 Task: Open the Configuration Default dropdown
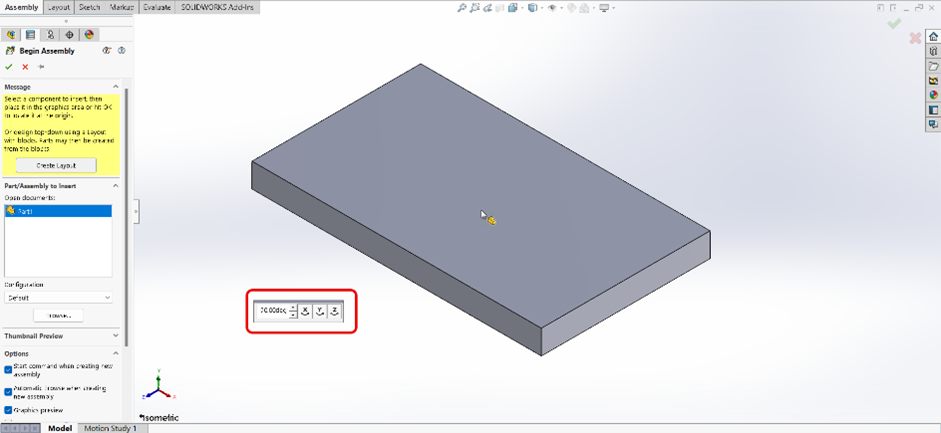click(x=58, y=297)
